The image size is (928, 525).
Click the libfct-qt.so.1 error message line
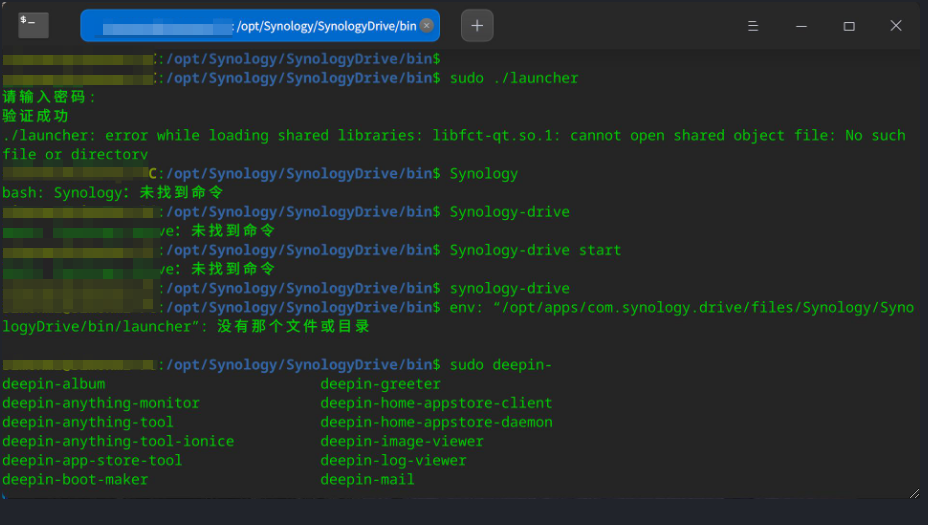(453, 136)
